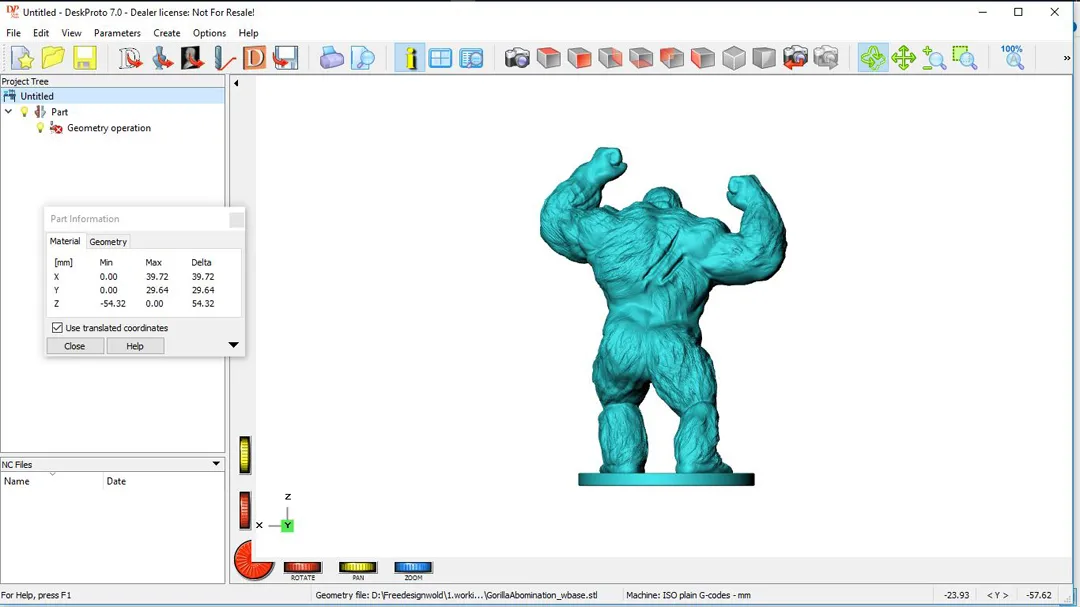Click the green Y axis box of orientation indicator
The image size is (1080, 607).
coord(287,525)
